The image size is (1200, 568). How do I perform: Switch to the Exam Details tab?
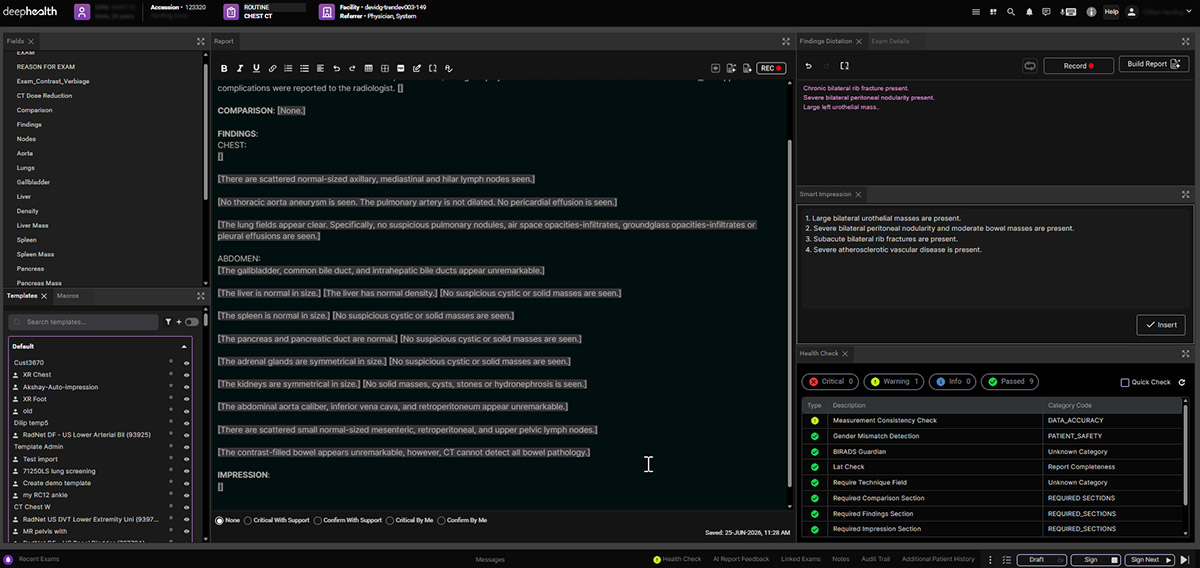point(889,41)
